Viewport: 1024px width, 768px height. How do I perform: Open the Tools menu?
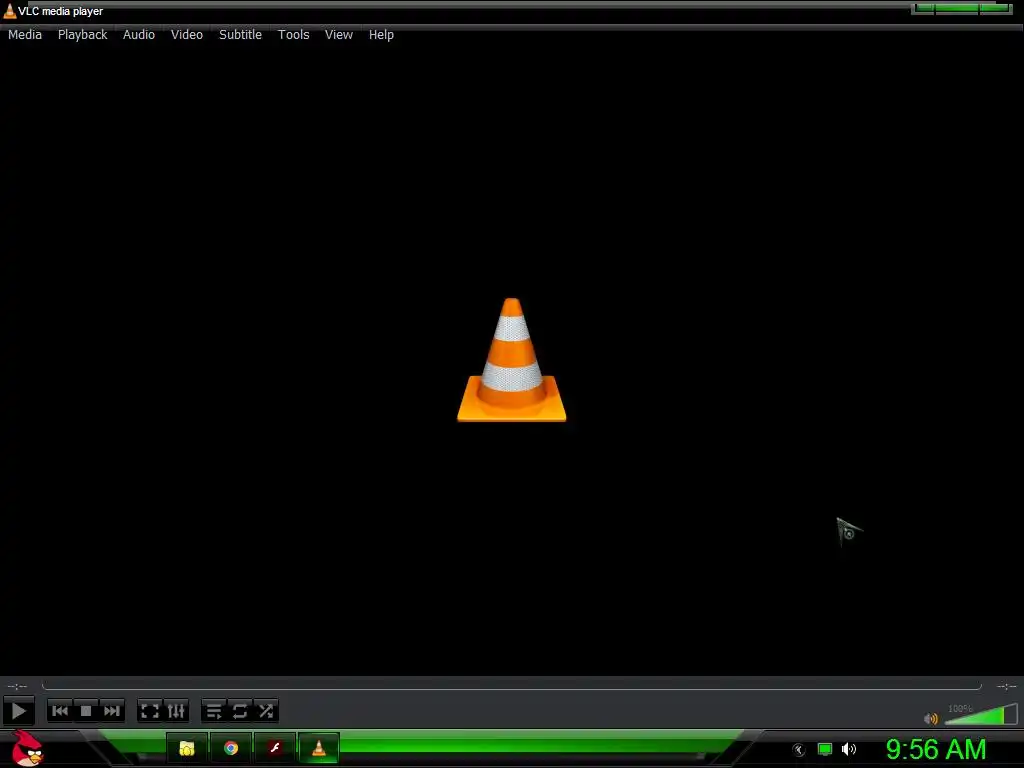pyautogui.click(x=293, y=35)
